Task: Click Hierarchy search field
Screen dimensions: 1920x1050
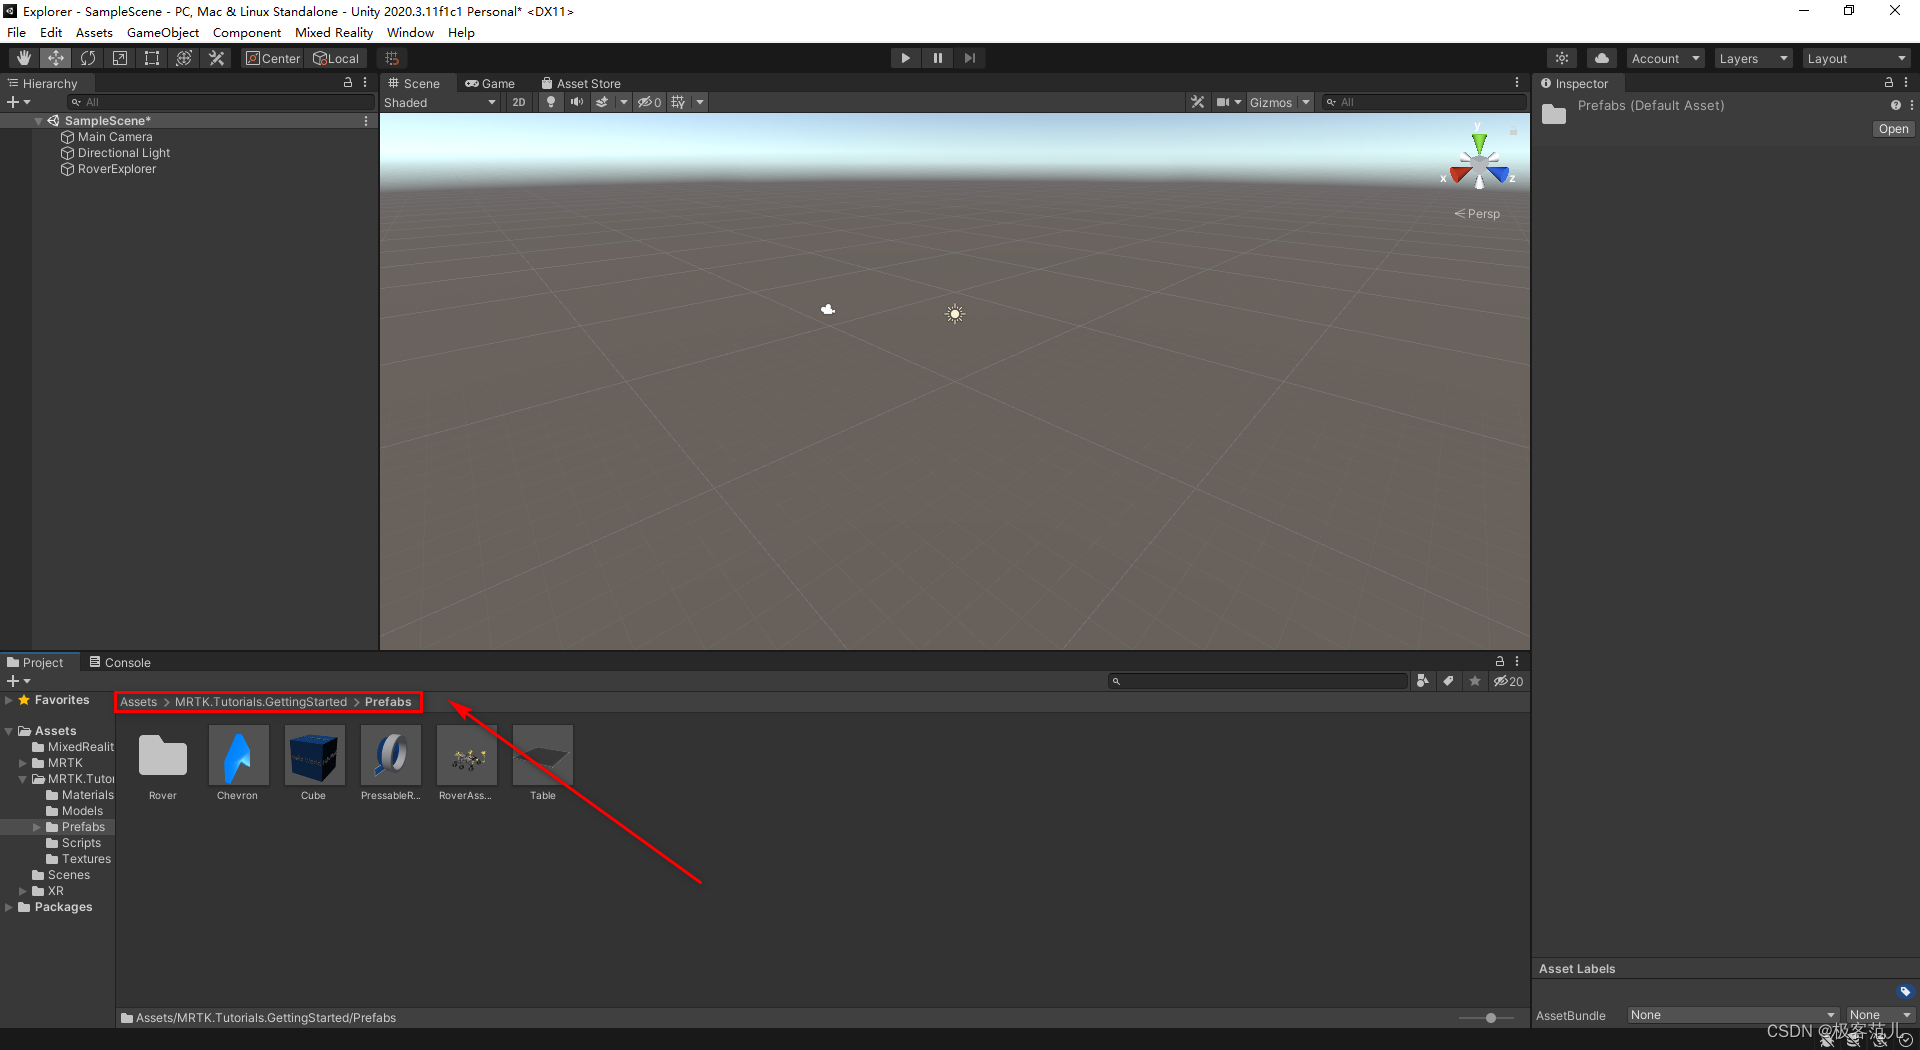Action: point(220,102)
